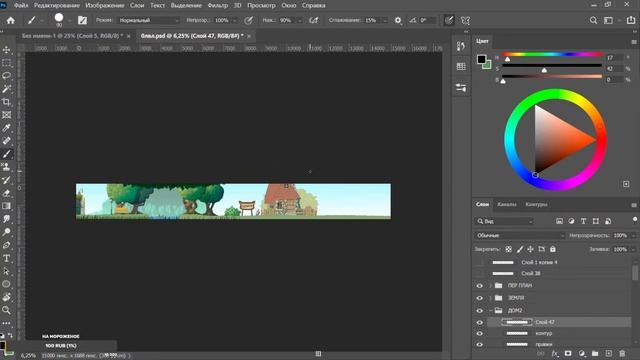Viewport: 640px width, 360px height.
Task: Open the Просмотр menu
Action: 261,5
